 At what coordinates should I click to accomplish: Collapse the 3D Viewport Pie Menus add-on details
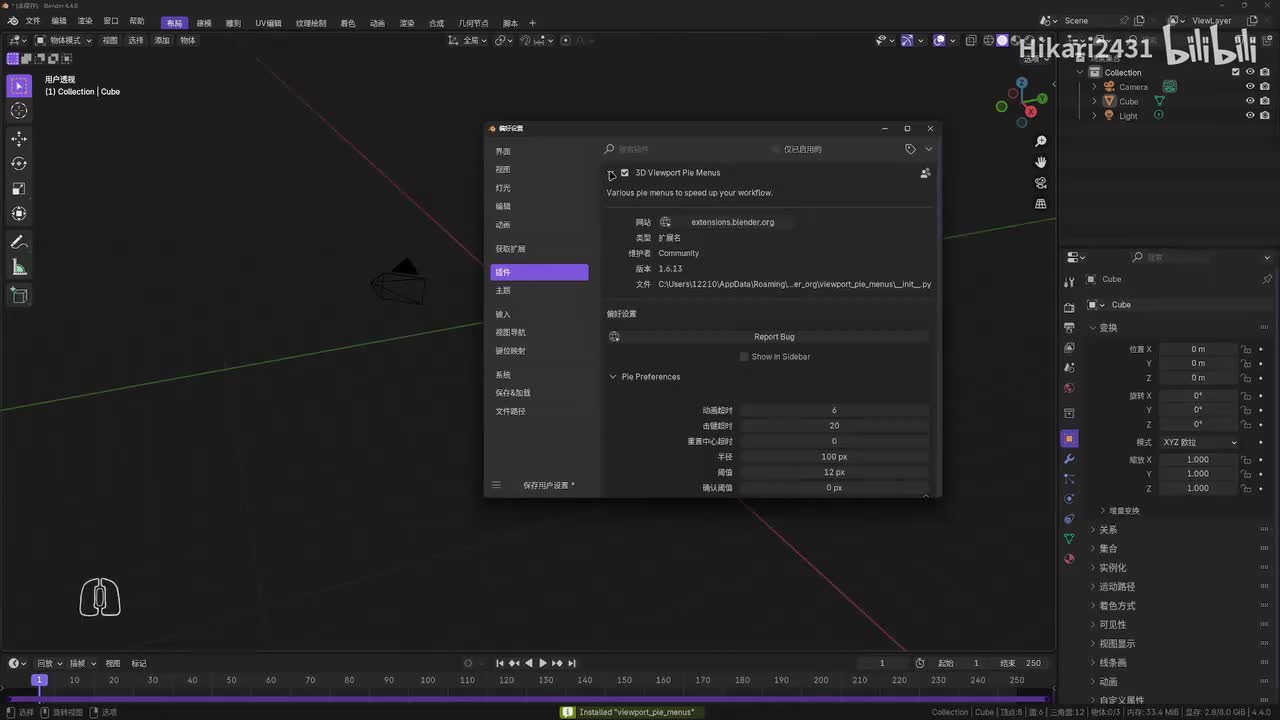click(611, 174)
